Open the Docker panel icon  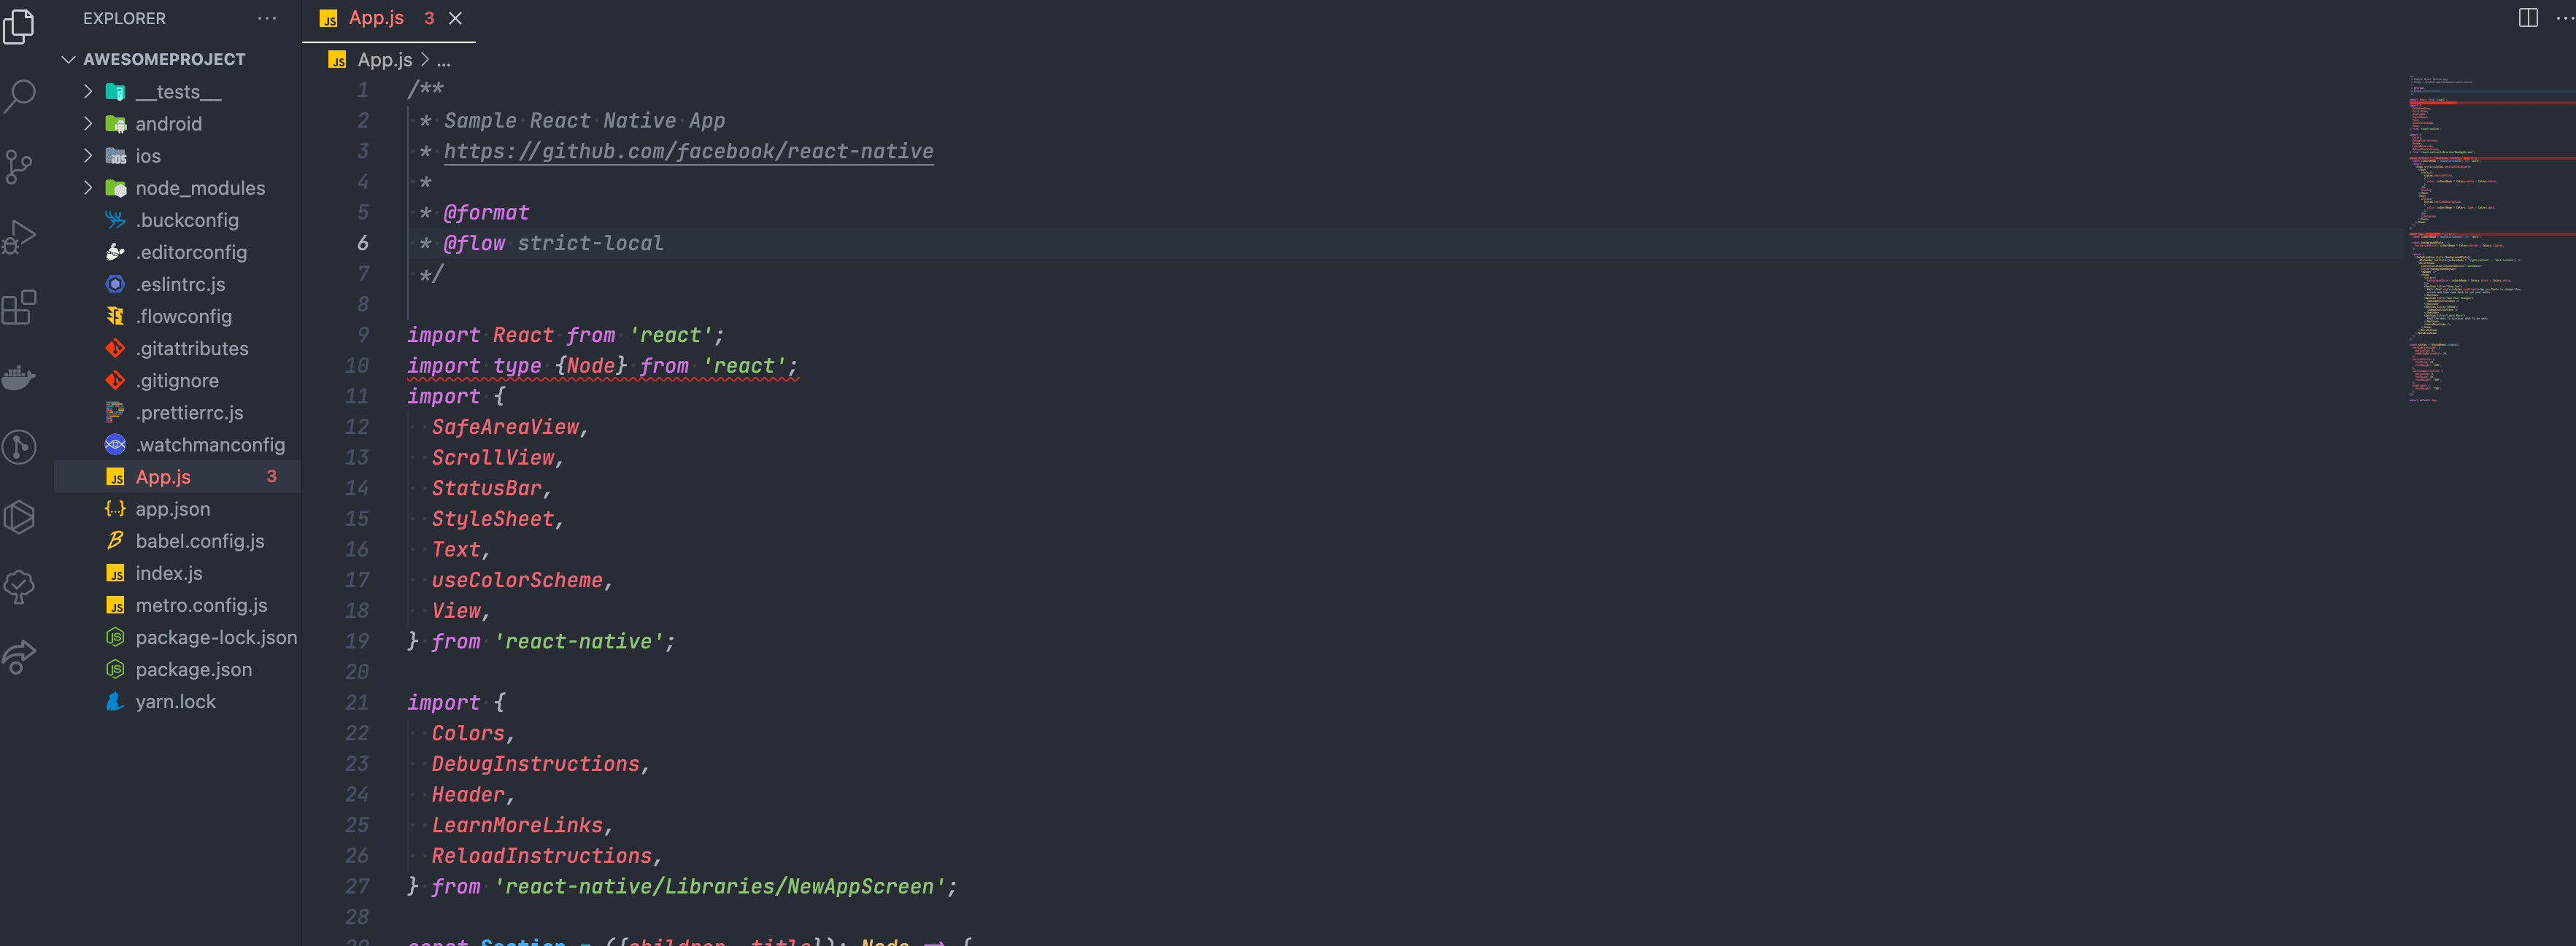tap(19, 377)
